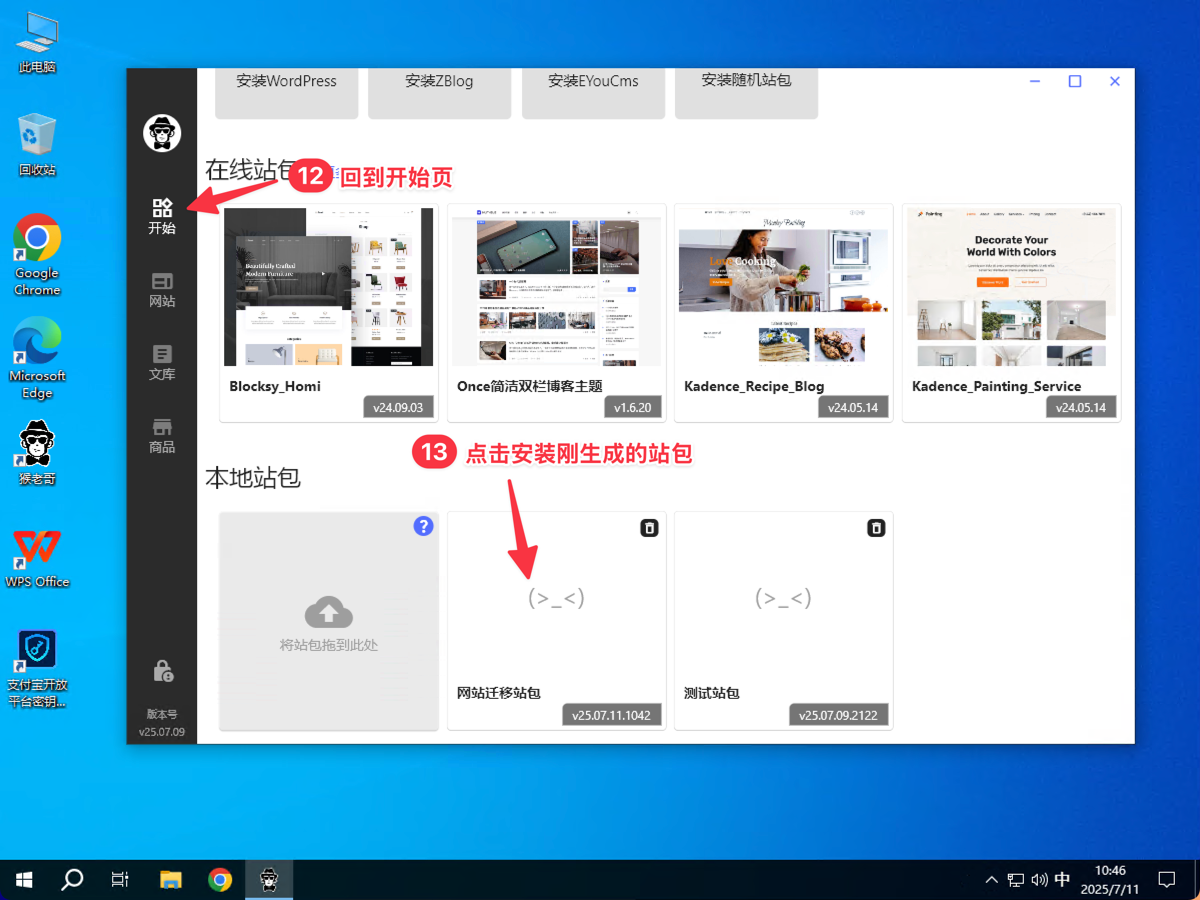The image size is (1200, 900).
Task: Click the cloud upload icon
Action: pyautogui.click(x=328, y=611)
